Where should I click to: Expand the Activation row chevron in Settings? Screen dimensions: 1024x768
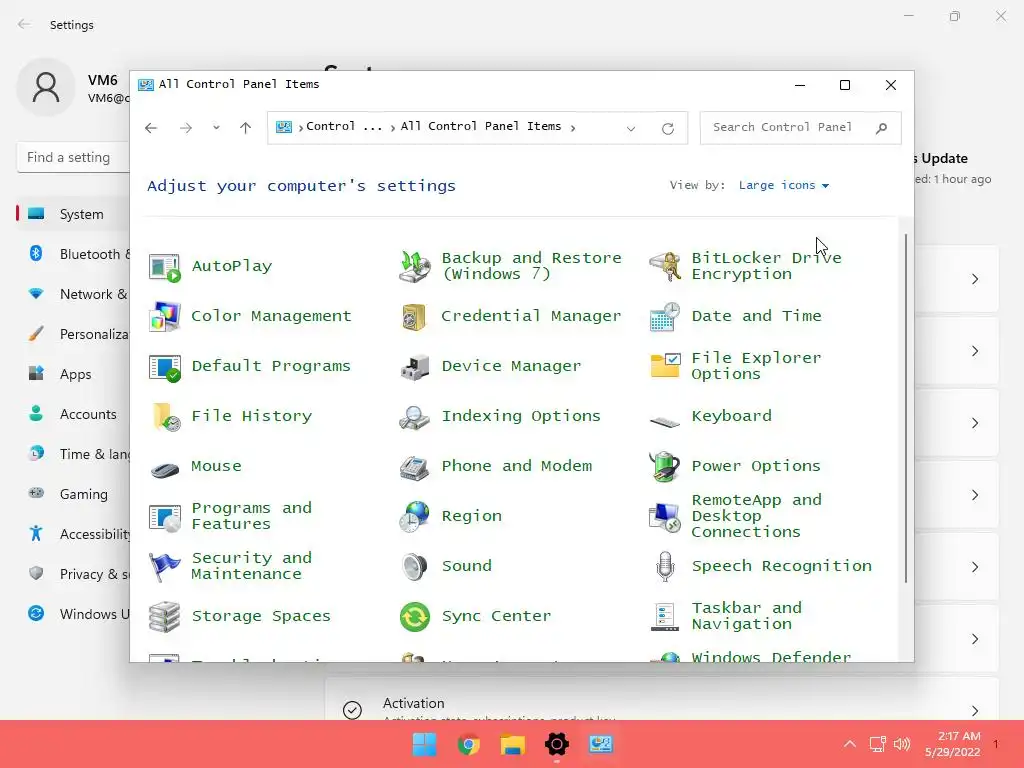coord(974,710)
